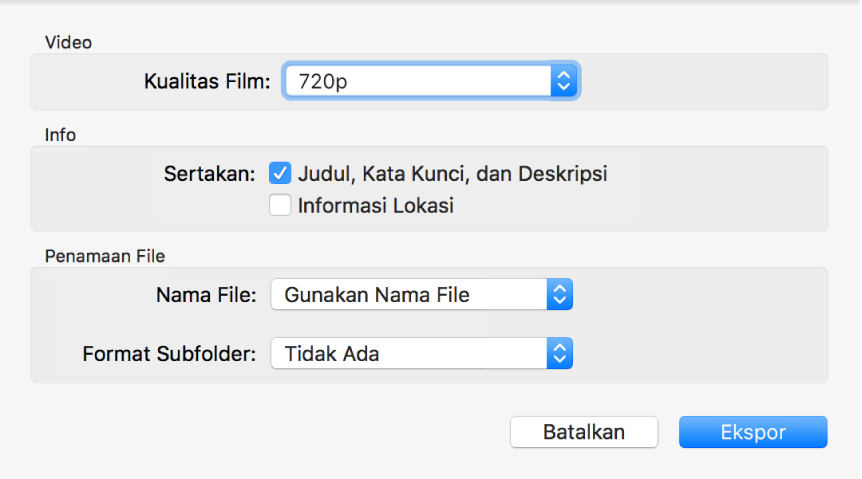Click the Video section heading

(x=68, y=42)
